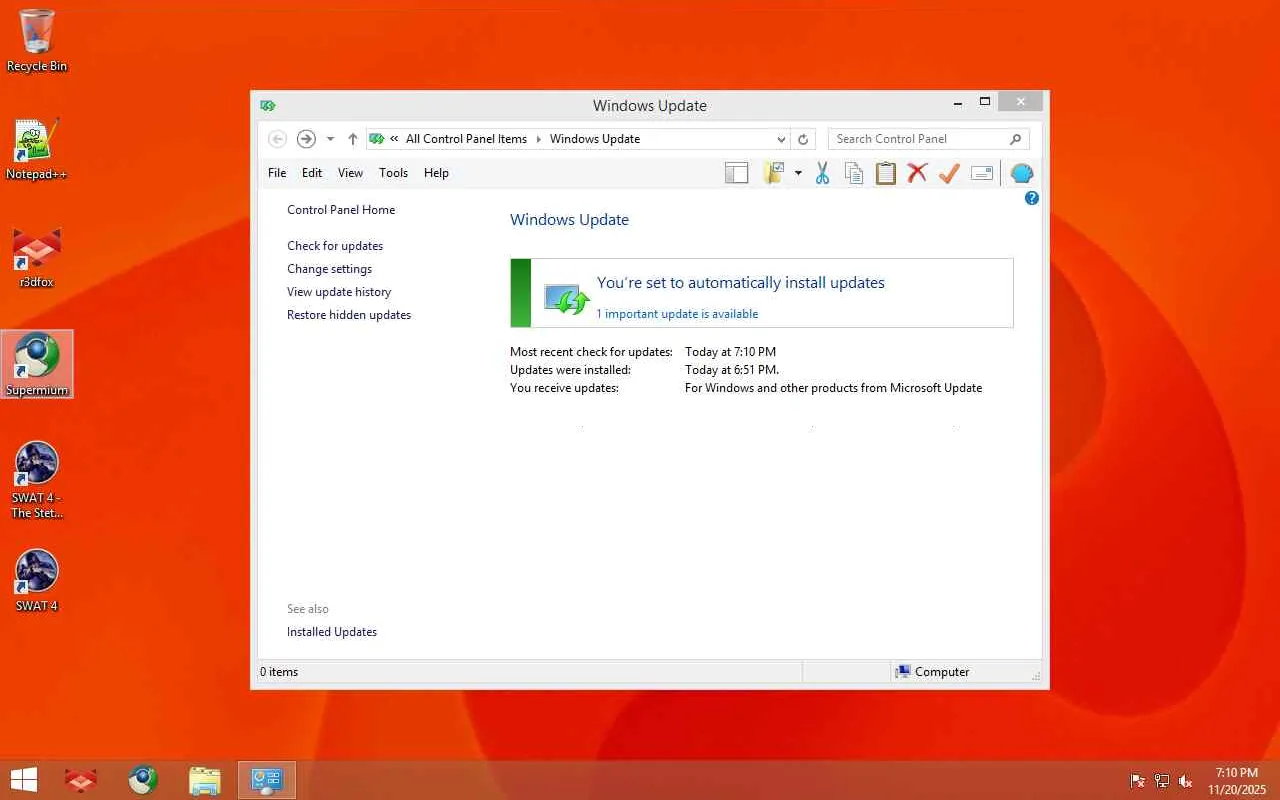The image size is (1280, 800).
Task: Click the muted volume tray icon
Action: coord(1186,781)
